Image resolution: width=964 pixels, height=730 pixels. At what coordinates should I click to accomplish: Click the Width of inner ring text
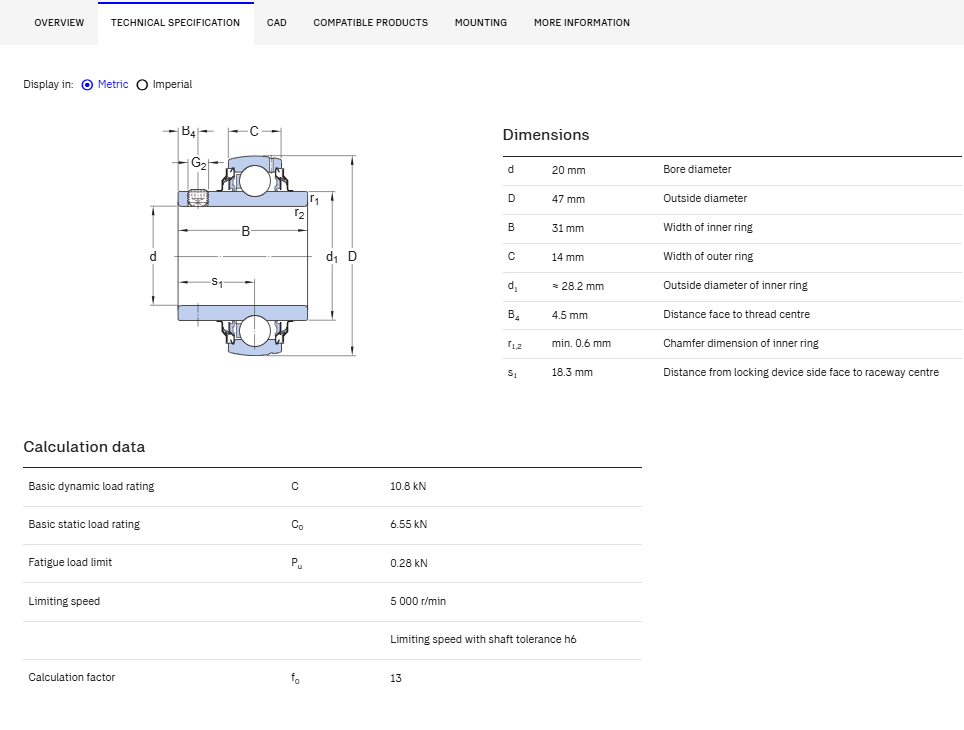point(708,227)
